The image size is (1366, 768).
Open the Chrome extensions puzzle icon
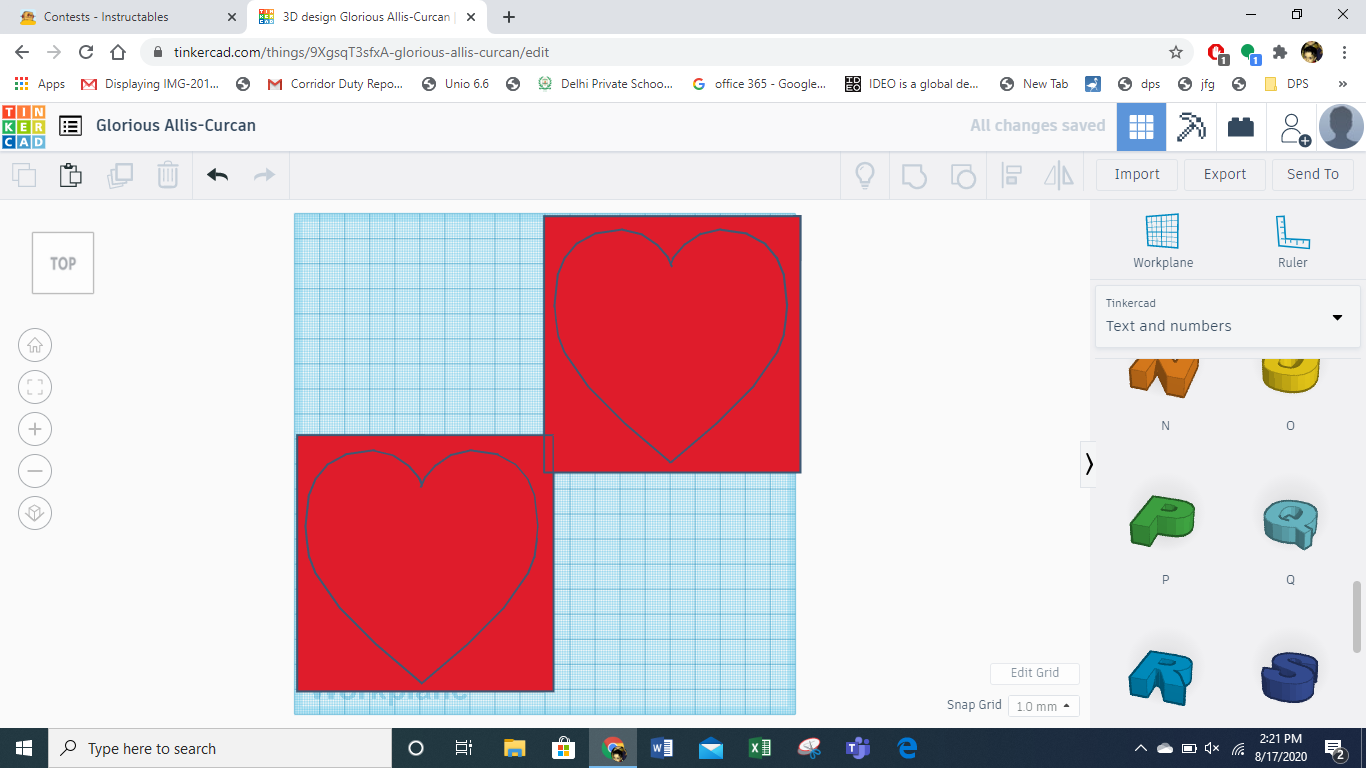(x=1280, y=52)
